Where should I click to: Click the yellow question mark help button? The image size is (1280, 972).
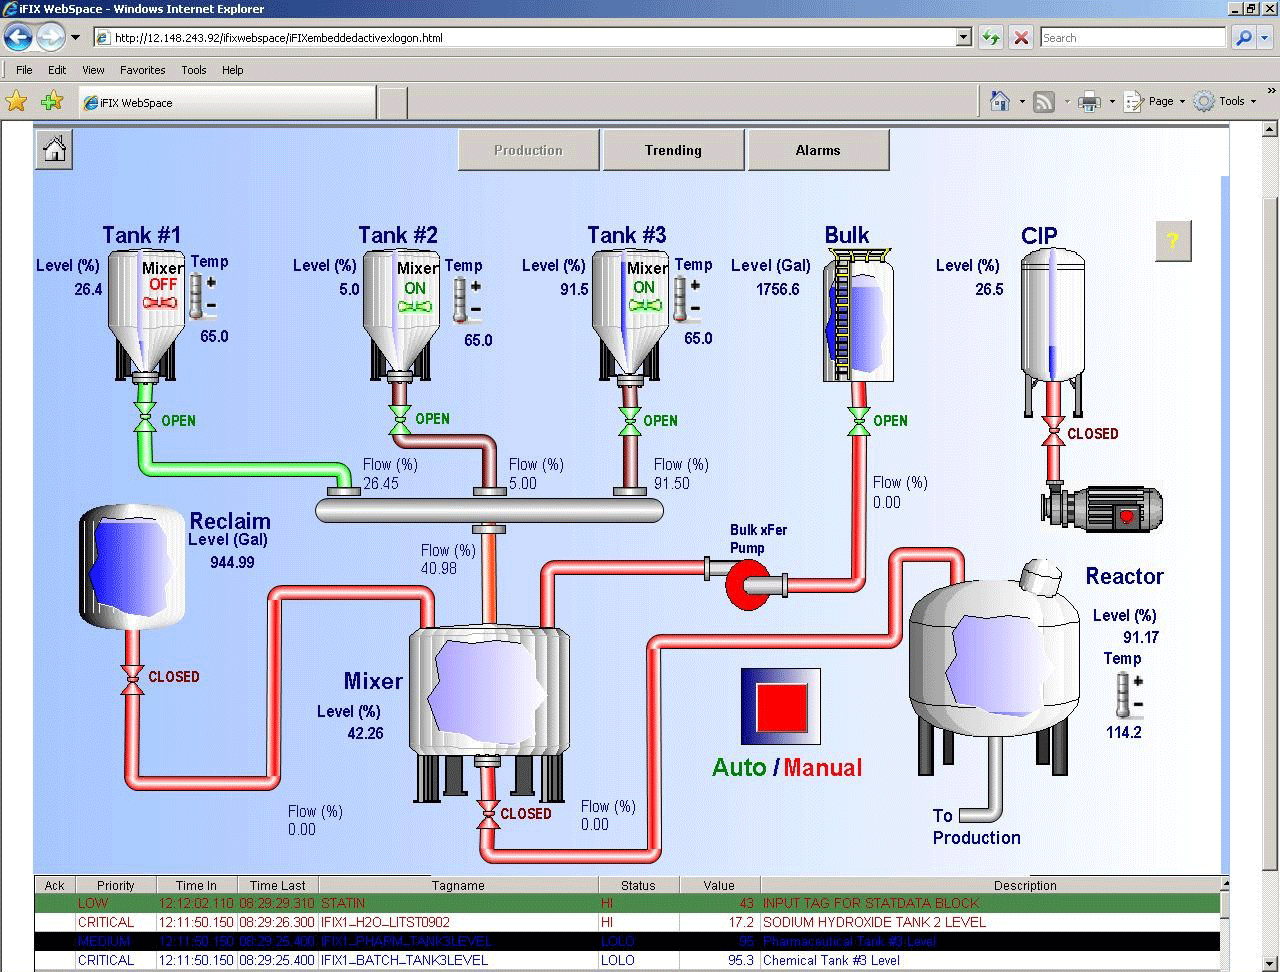pos(1172,241)
